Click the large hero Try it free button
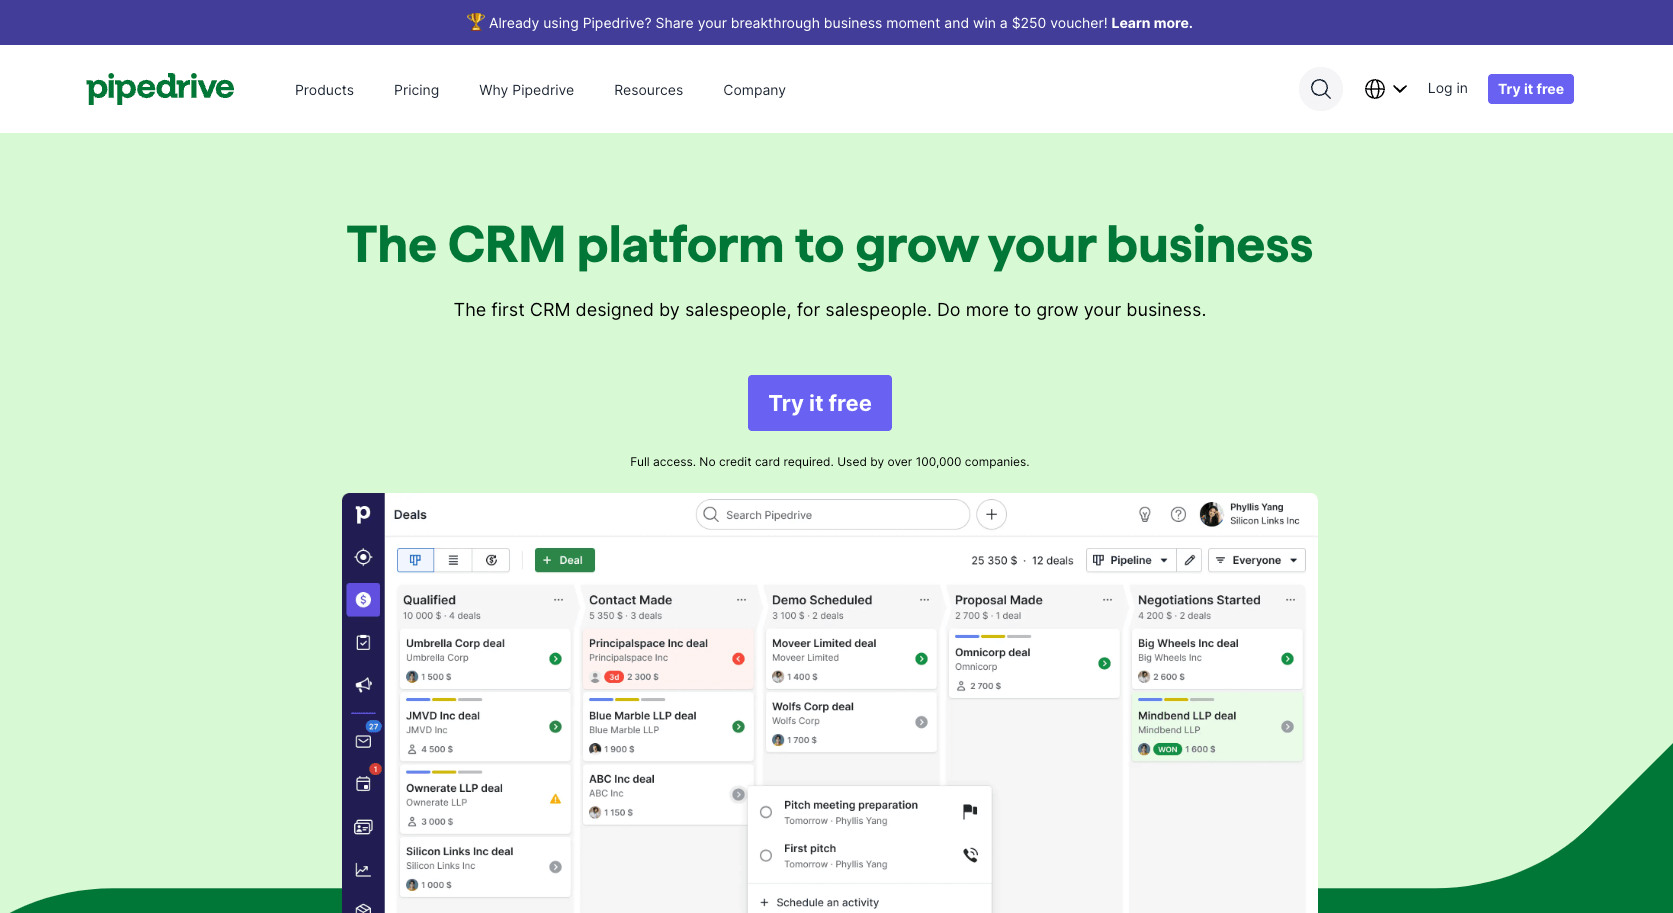The image size is (1673, 913). 819,403
